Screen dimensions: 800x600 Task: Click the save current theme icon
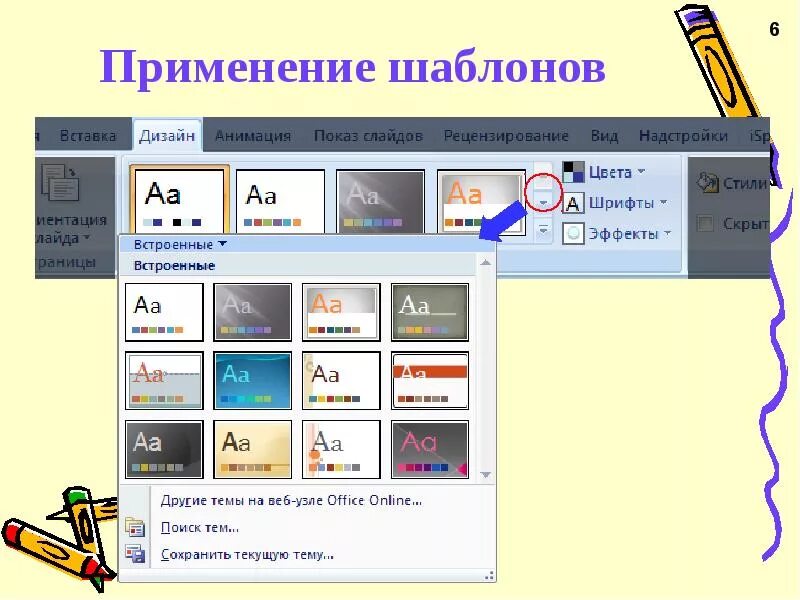click(x=135, y=554)
